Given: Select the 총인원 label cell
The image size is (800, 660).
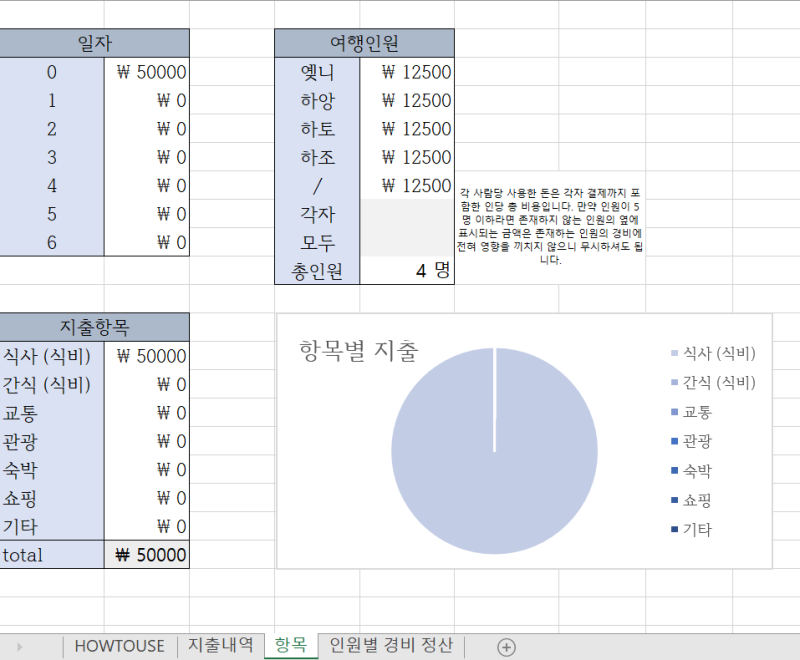Looking at the screenshot, I should 317,271.
